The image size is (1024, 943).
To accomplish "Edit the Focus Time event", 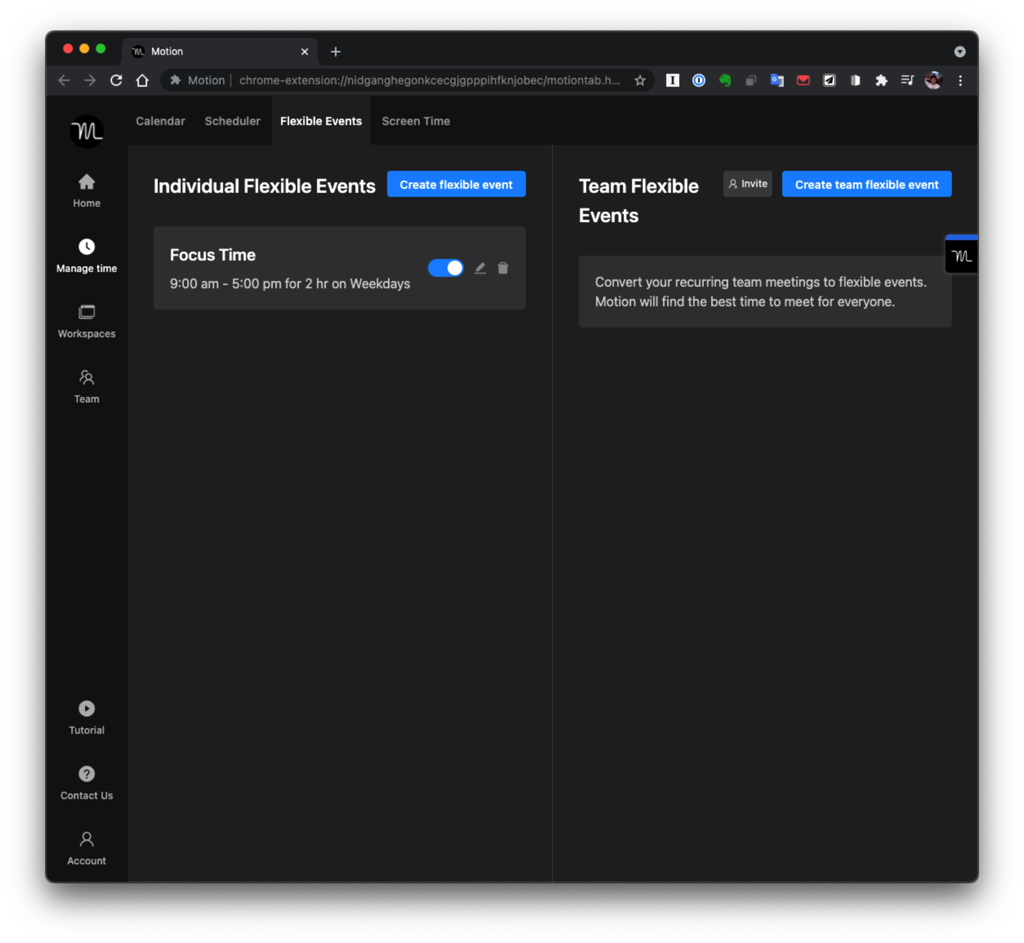I will pos(480,268).
